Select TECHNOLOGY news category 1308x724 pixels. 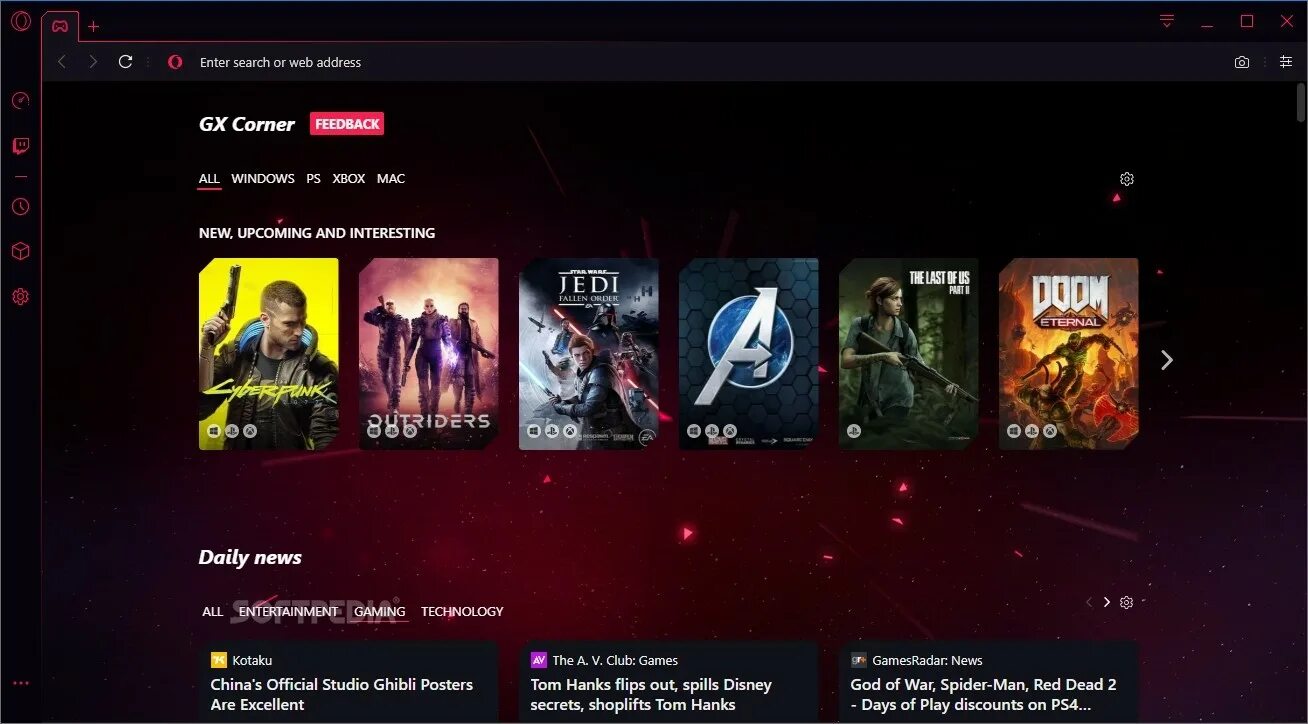click(462, 611)
